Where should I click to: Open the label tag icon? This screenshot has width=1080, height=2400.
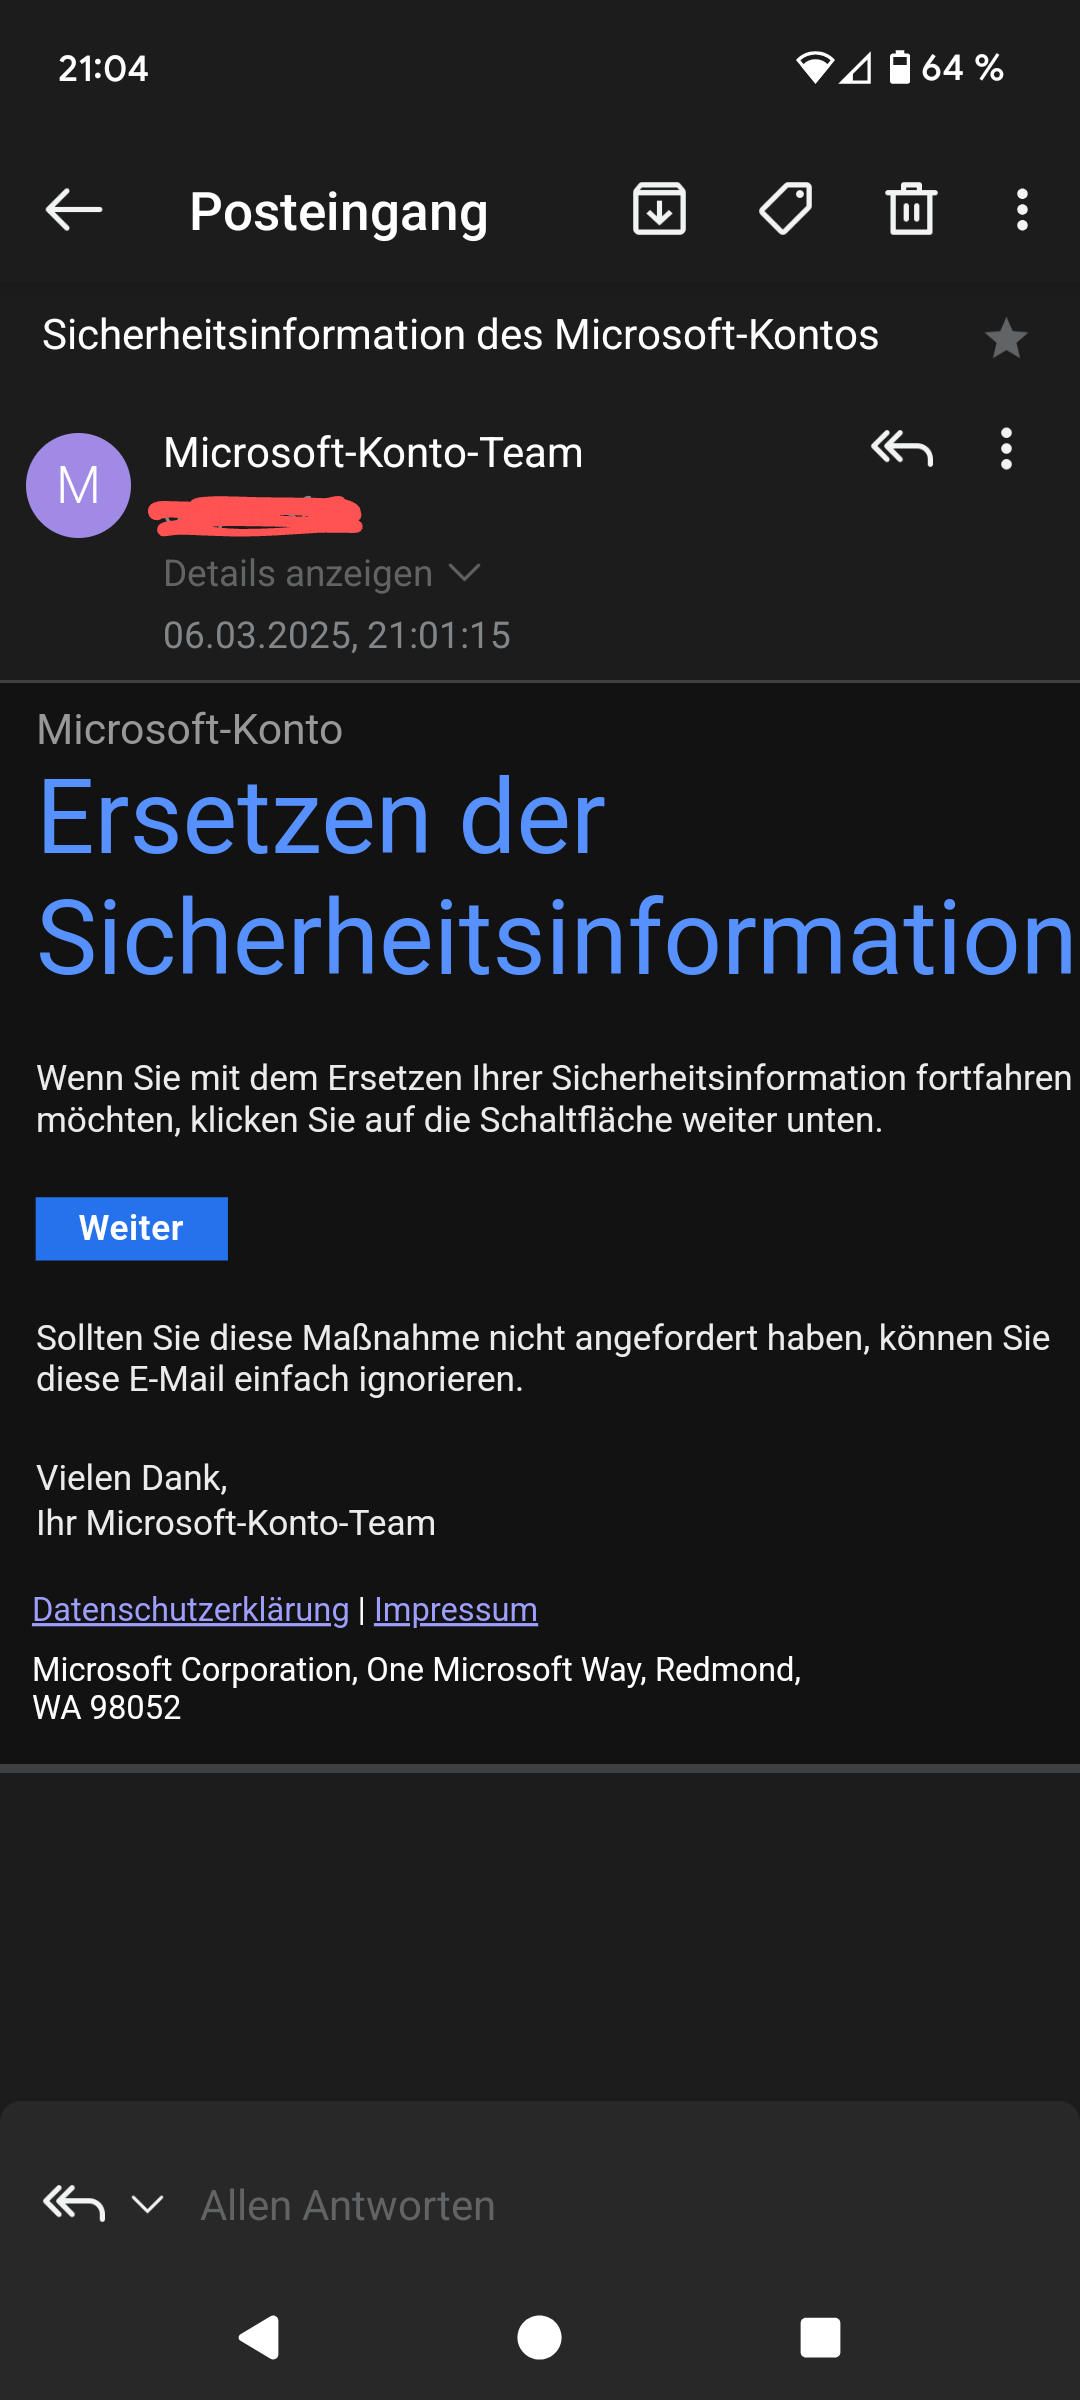point(786,209)
